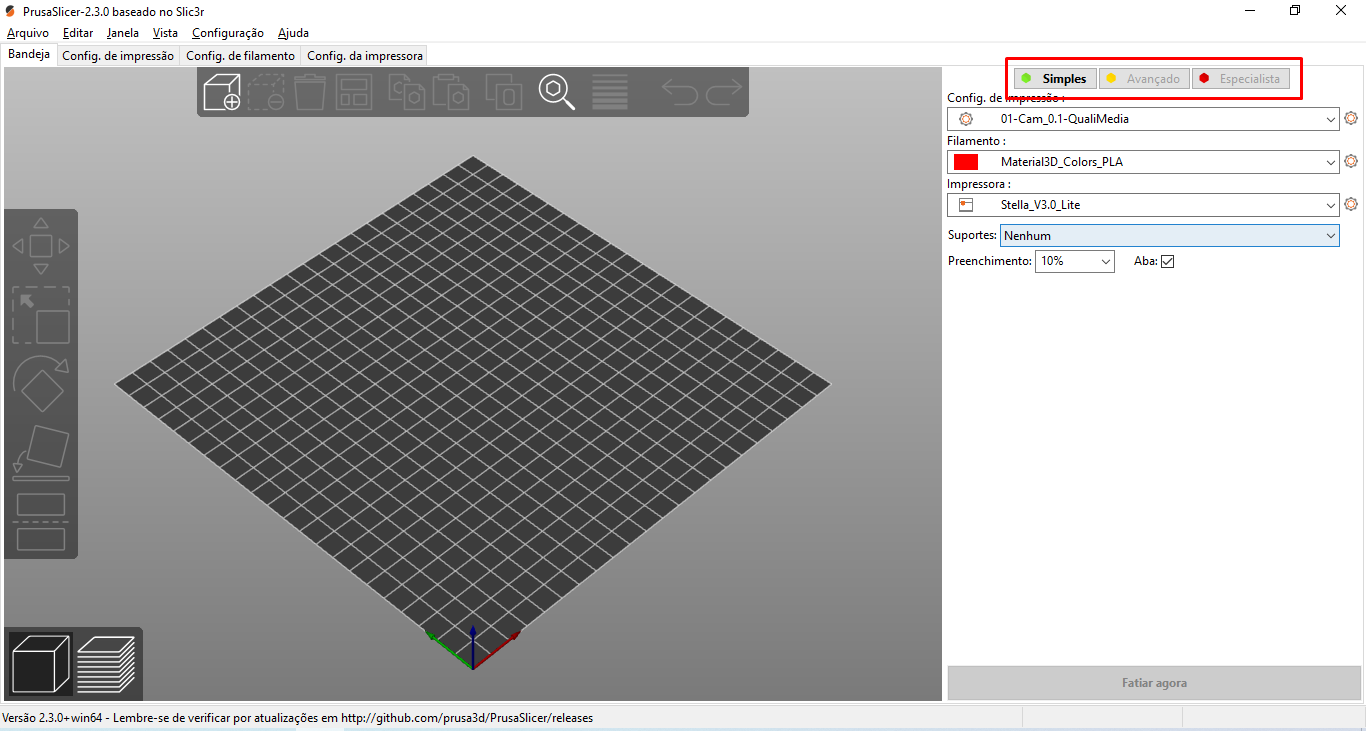Click the Copy icon in the toolbar
Image resolution: width=1366 pixels, height=731 pixels.
pyautogui.click(x=406, y=92)
